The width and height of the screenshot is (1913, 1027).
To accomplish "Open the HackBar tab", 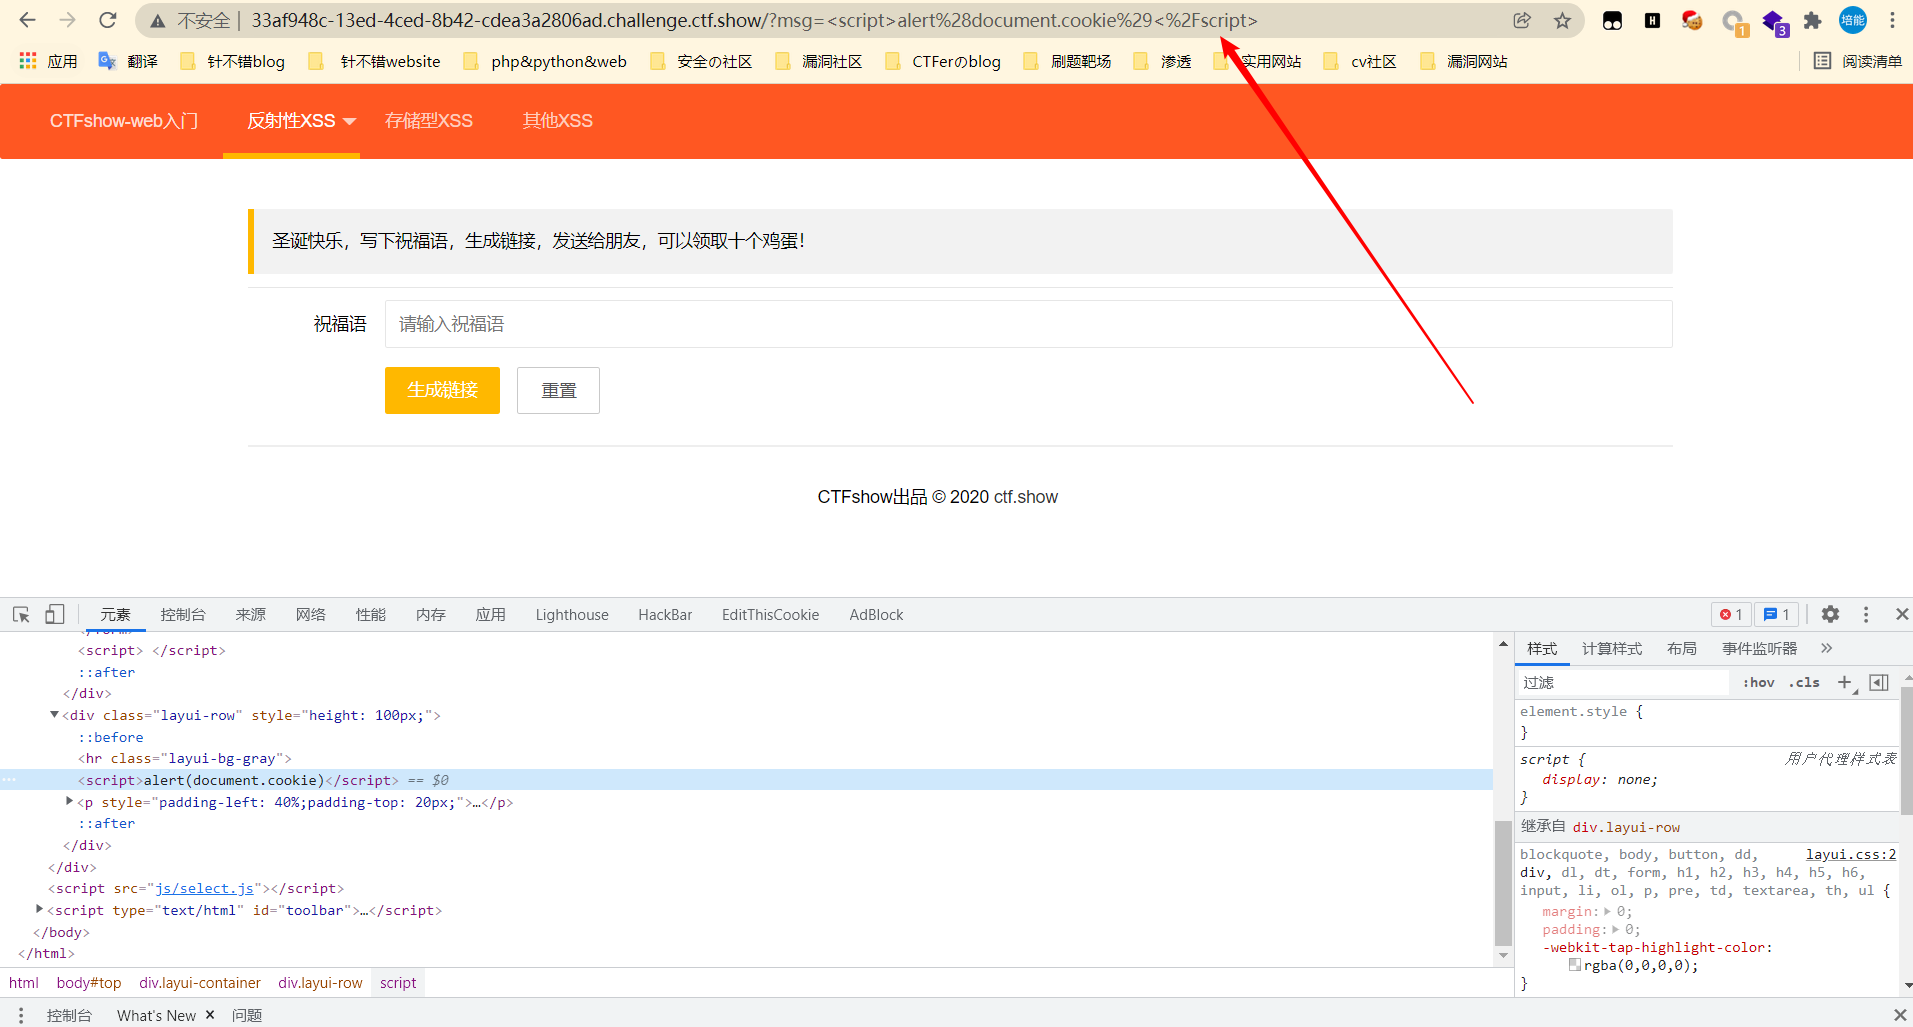I will pos(665,615).
